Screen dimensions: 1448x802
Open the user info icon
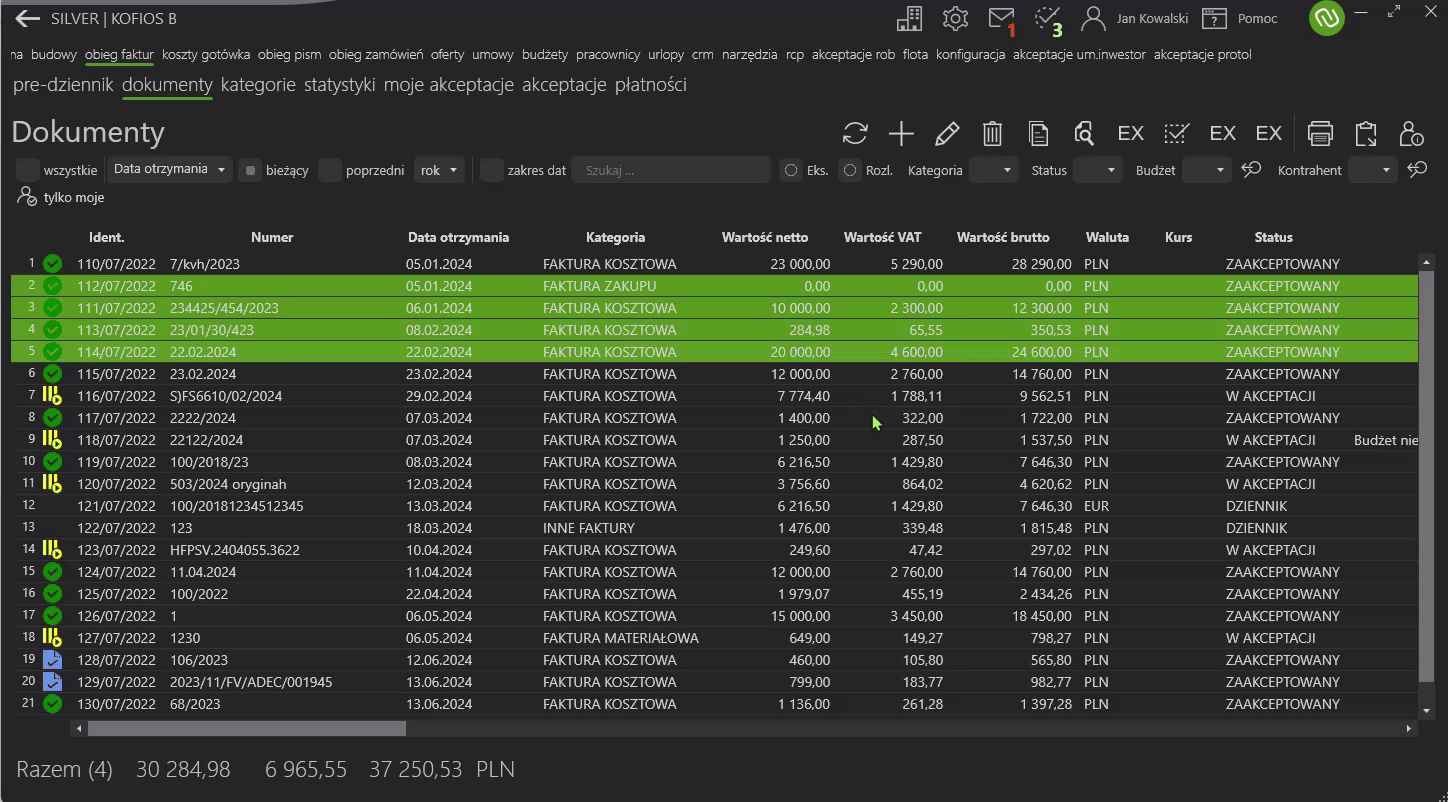[1411, 133]
